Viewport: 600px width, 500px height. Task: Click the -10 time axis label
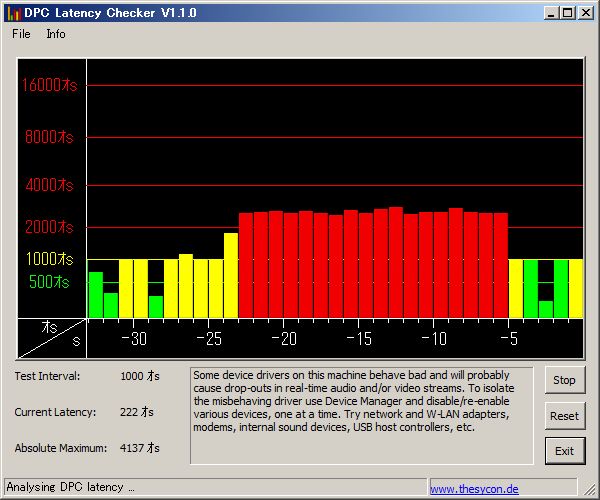pyautogui.click(x=434, y=339)
